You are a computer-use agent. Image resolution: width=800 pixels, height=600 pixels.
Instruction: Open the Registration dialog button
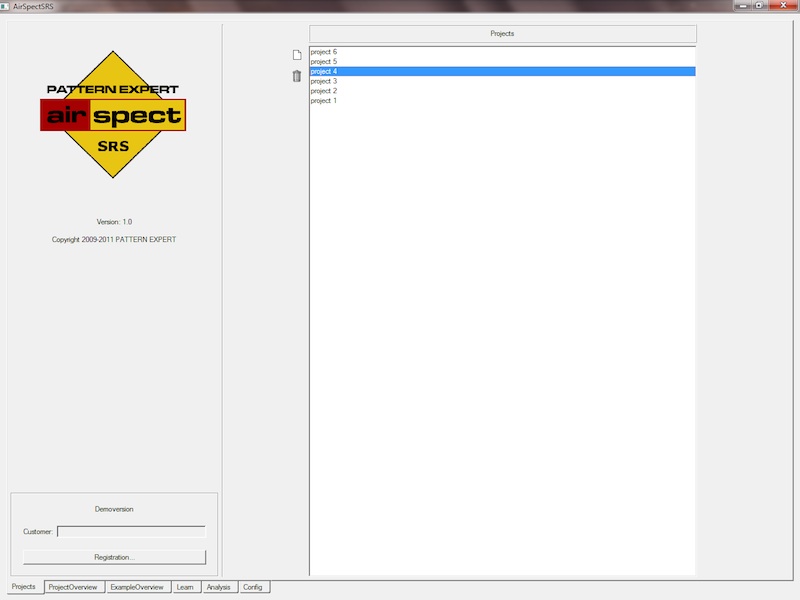[x=114, y=557]
